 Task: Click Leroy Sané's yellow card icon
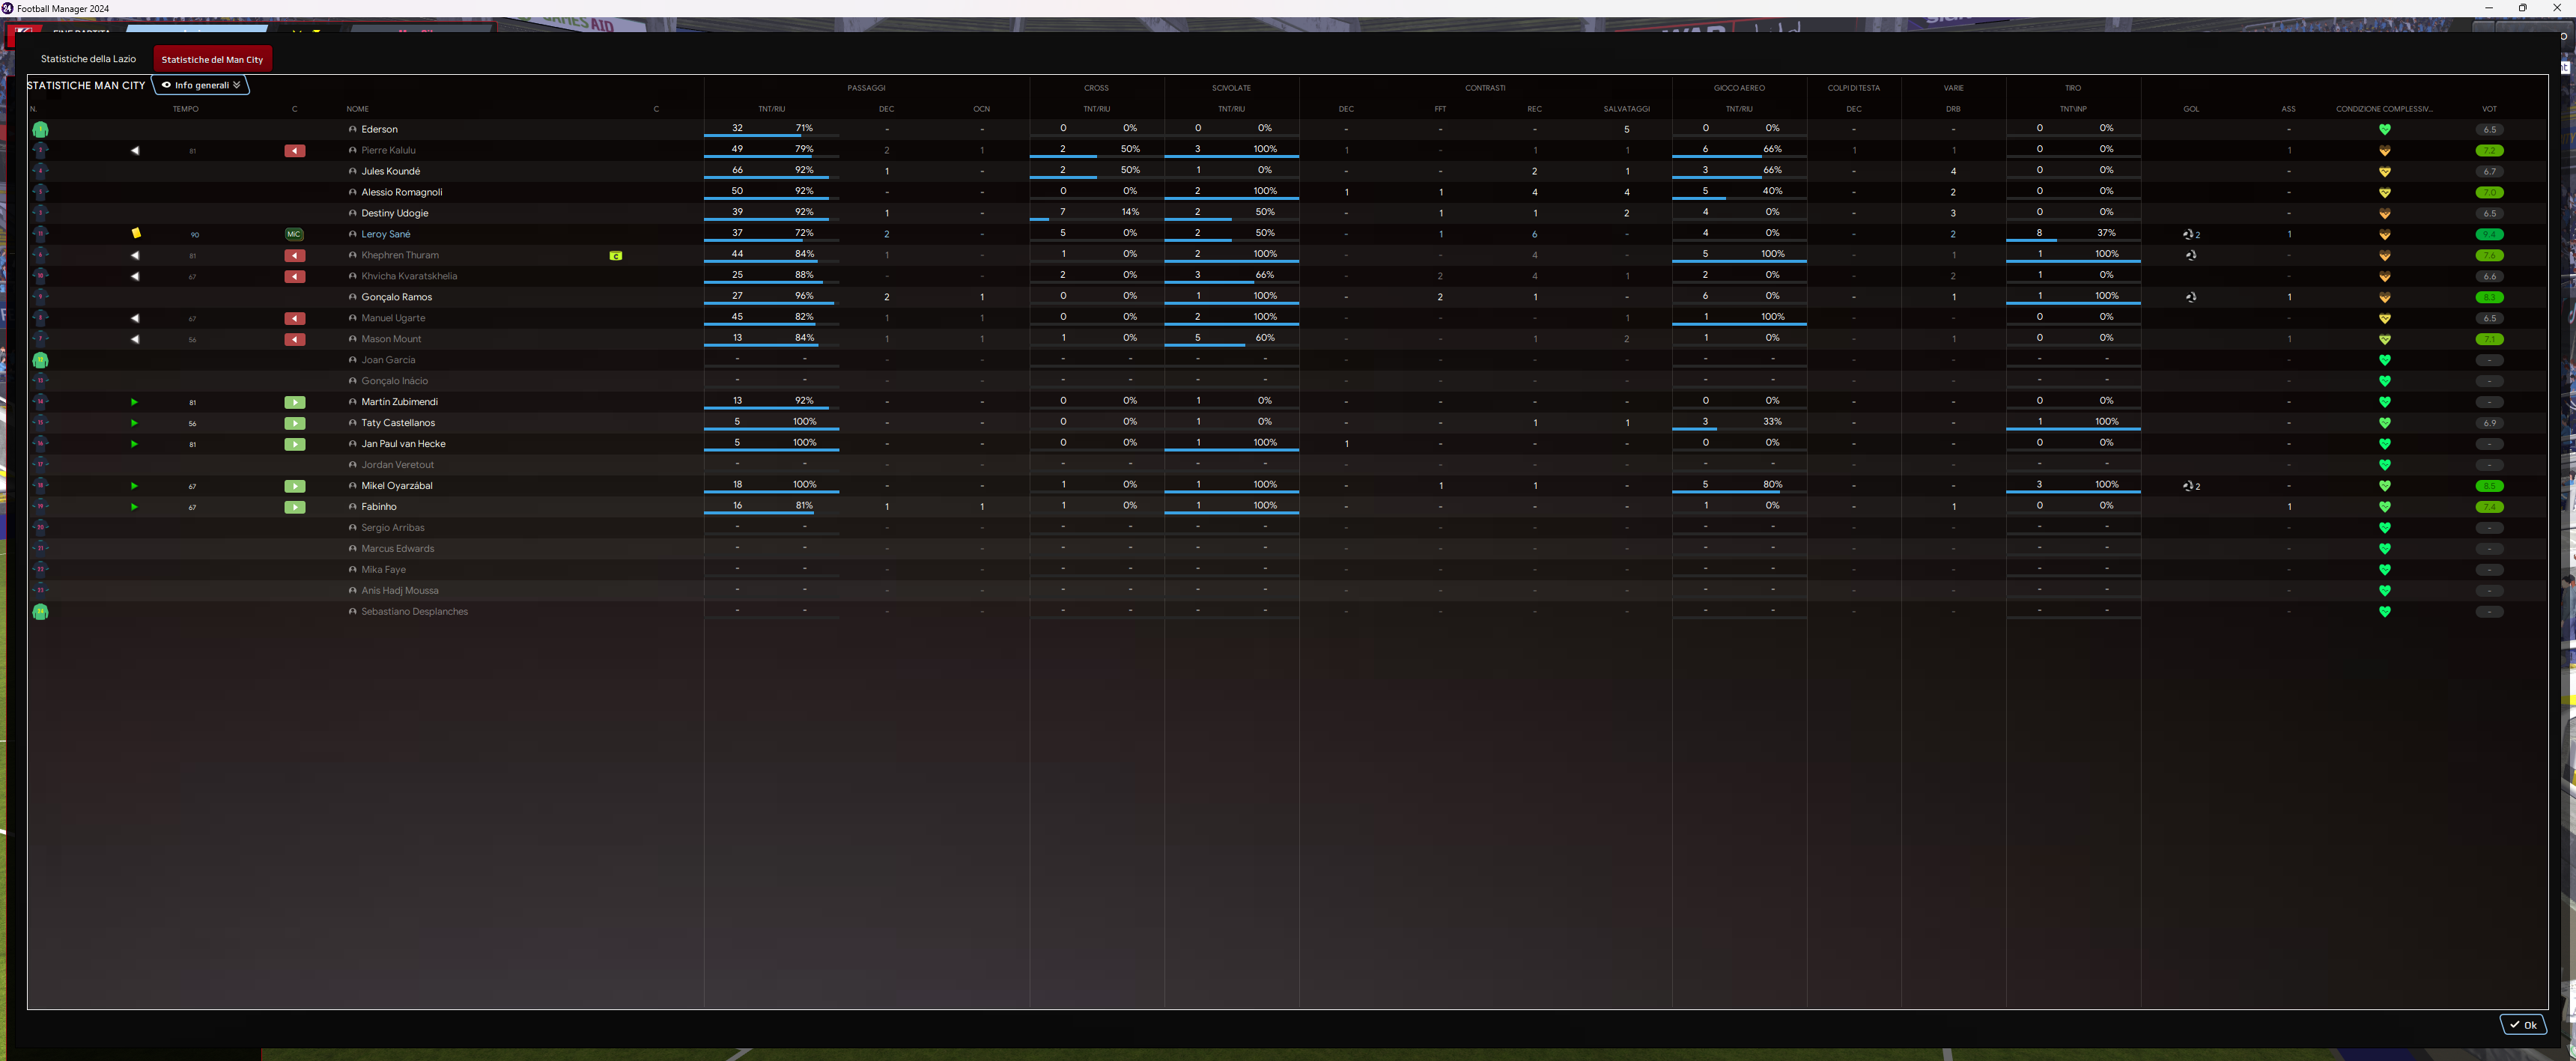[x=136, y=233]
